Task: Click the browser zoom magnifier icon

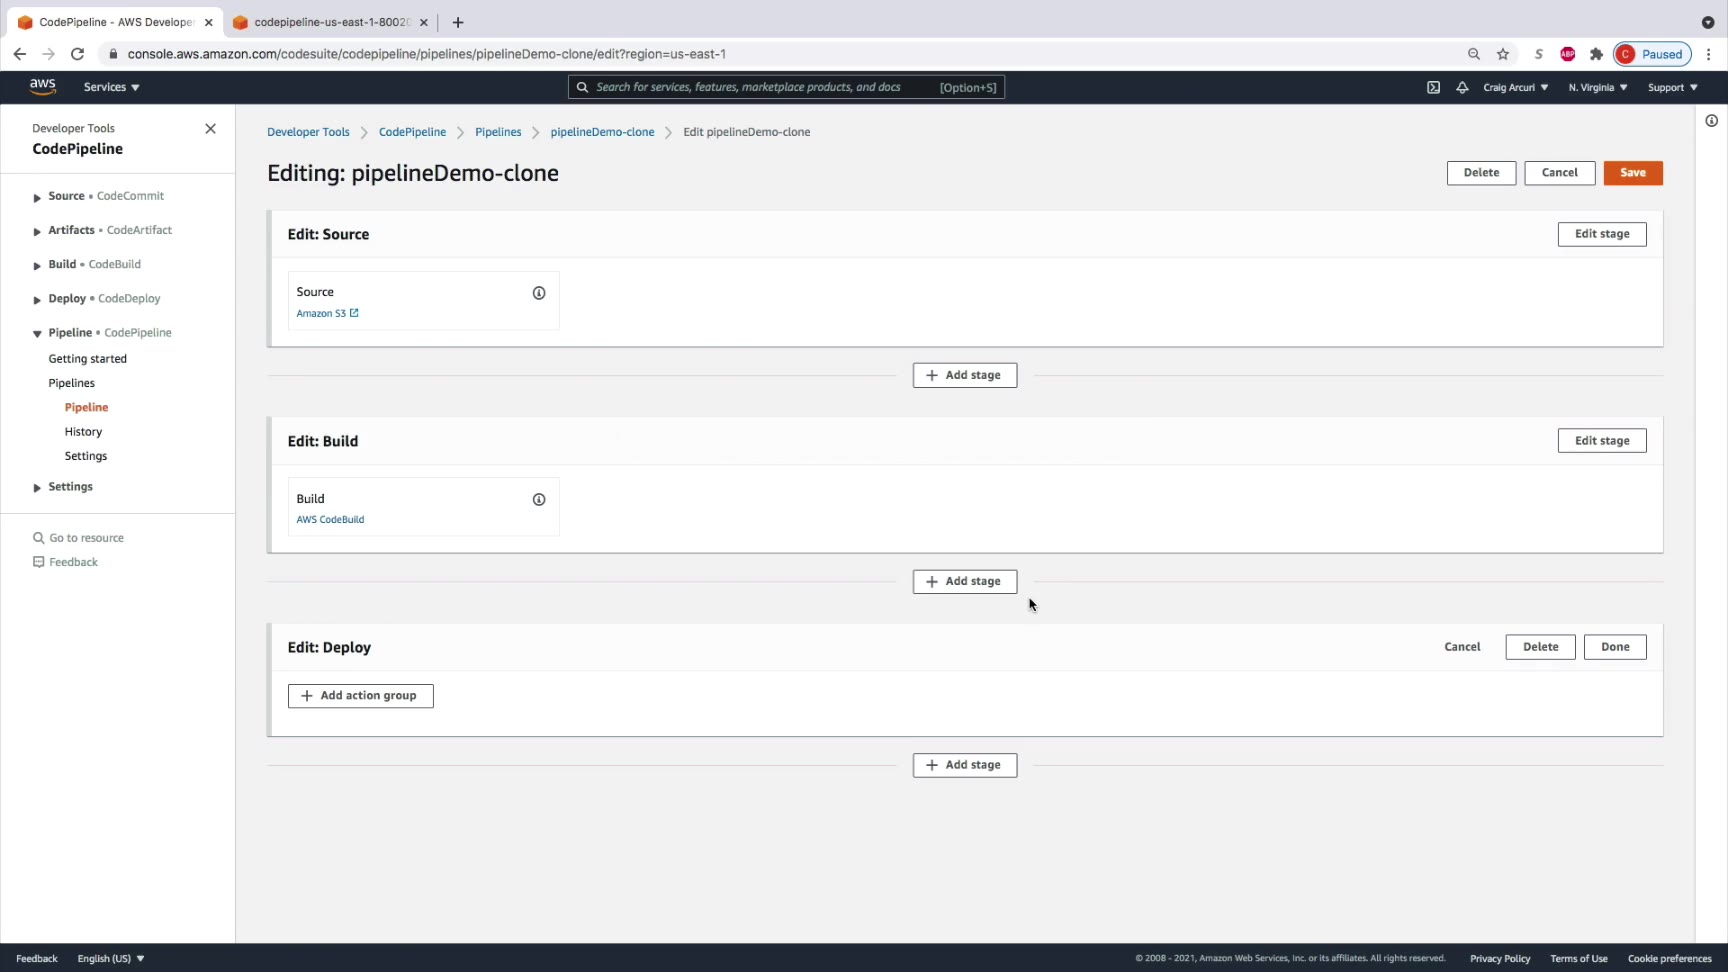Action: 1474,54
